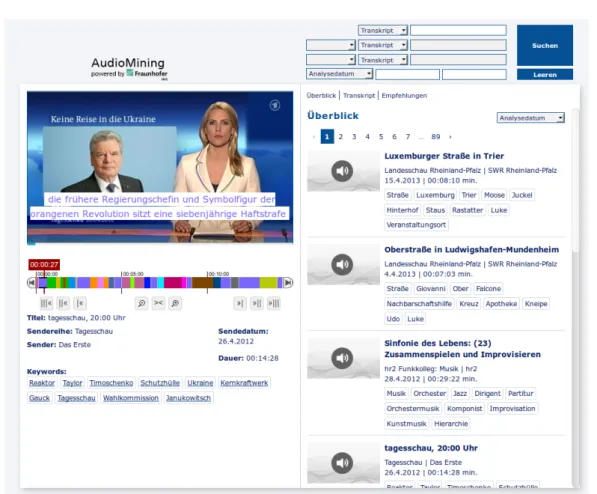Open the Analysedatum sort dropdown beside Überblick heading
597x494 pixels.
531,118
